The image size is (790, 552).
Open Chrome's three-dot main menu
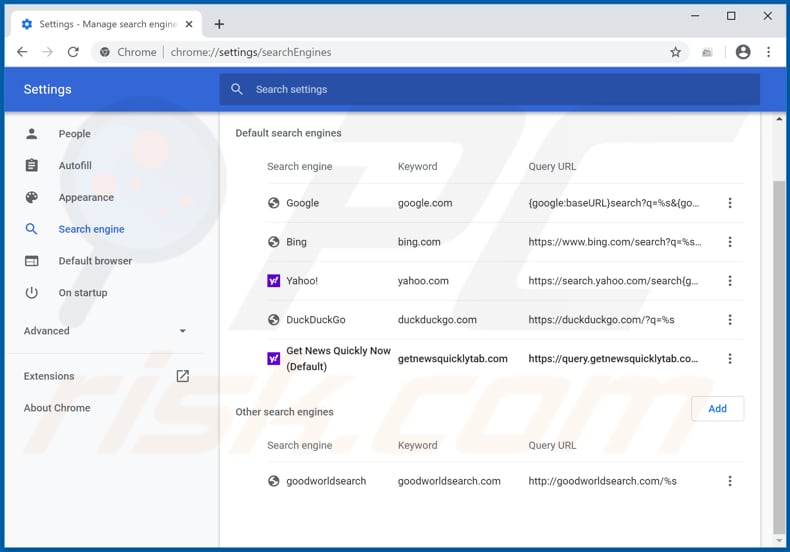[x=768, y=52]
